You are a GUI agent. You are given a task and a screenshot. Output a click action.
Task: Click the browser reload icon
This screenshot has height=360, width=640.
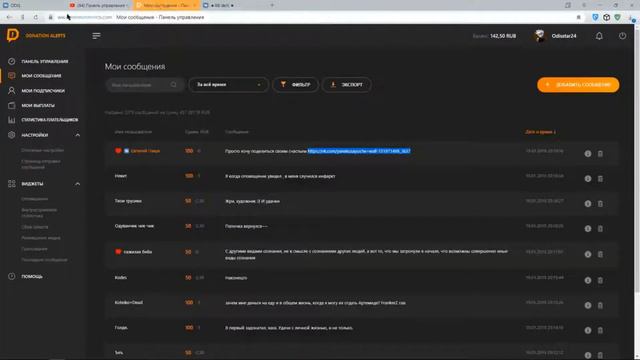pos(36,17)
